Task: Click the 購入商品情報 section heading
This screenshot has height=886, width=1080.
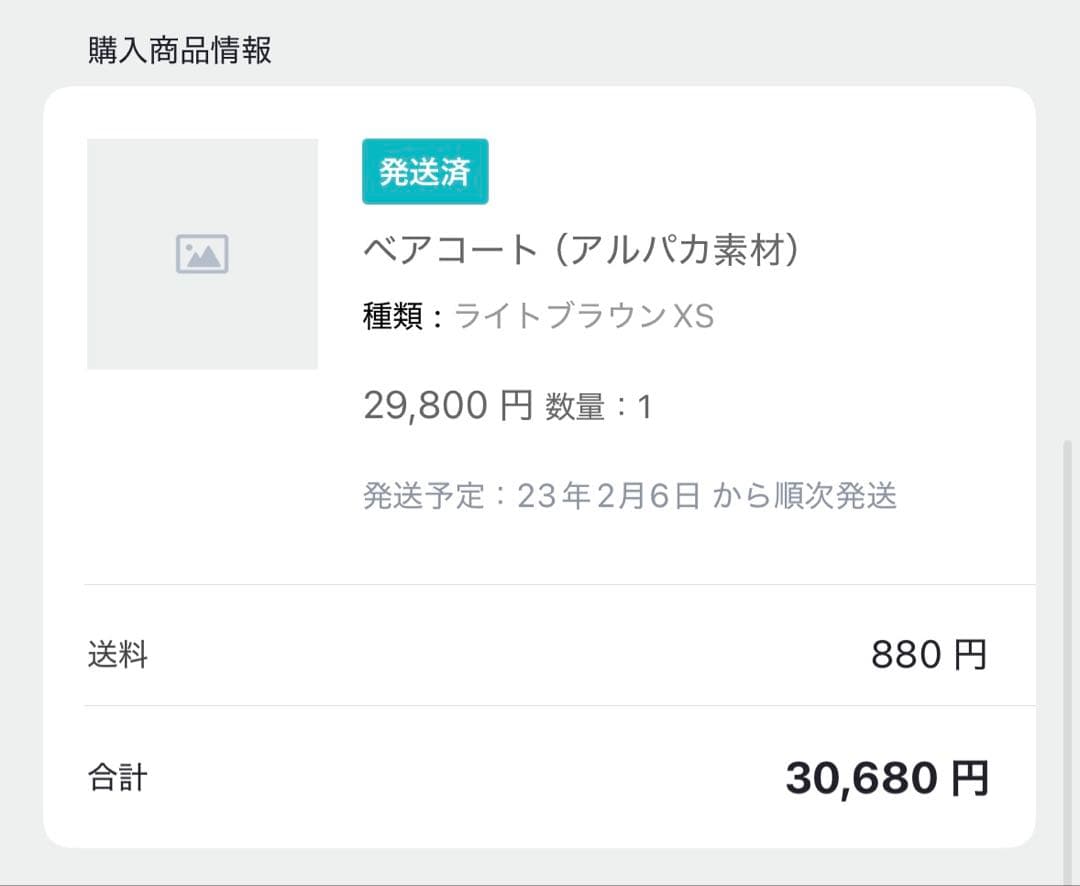Action: click(x=180, y=50)
